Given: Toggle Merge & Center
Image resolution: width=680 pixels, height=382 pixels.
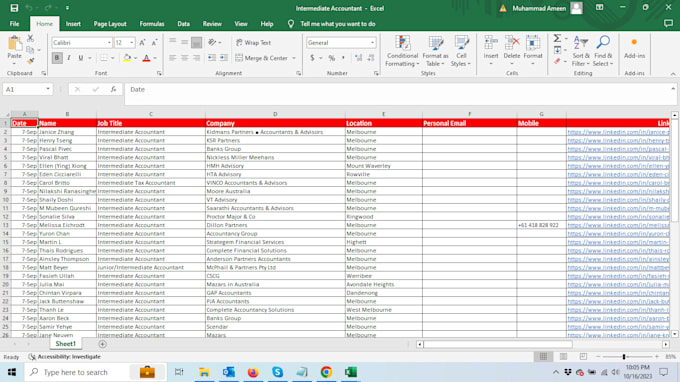Looking at the screenshot, I should 262,58.
